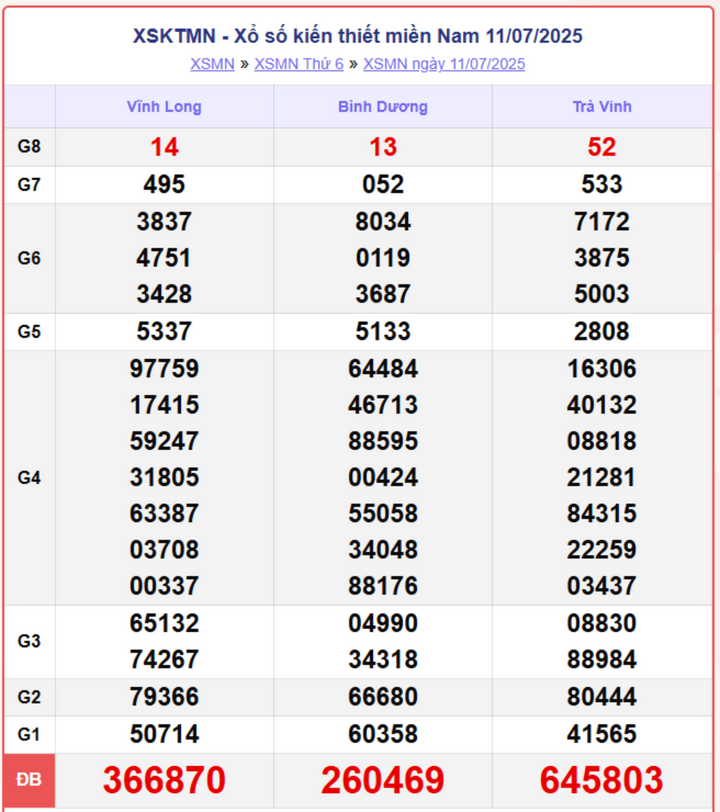720x812 pixels.
Task: Click G6 number 5003
Action: click(x=601, y=294)
